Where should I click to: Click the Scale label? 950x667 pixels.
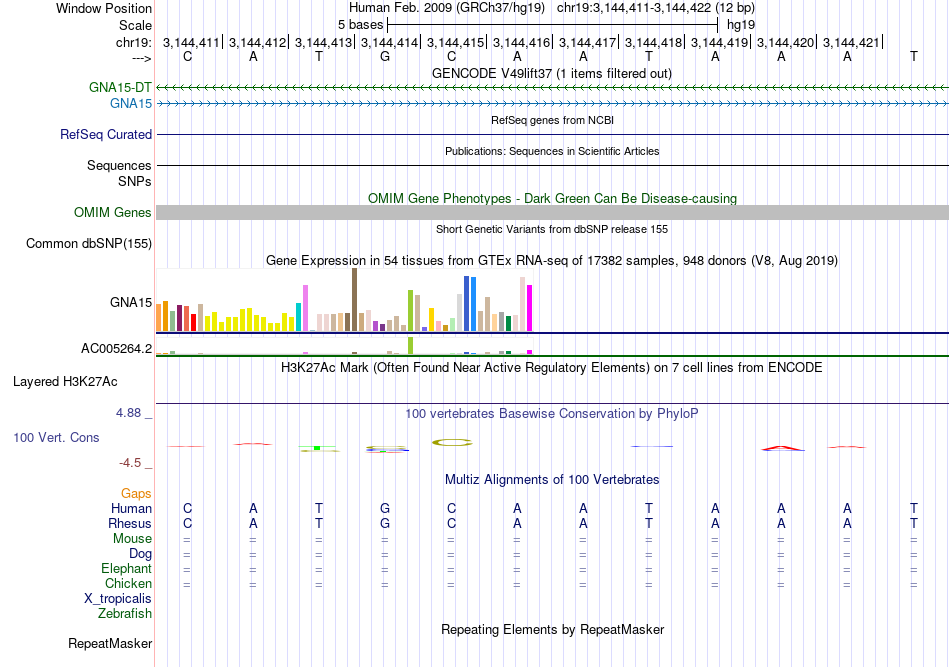136,25
